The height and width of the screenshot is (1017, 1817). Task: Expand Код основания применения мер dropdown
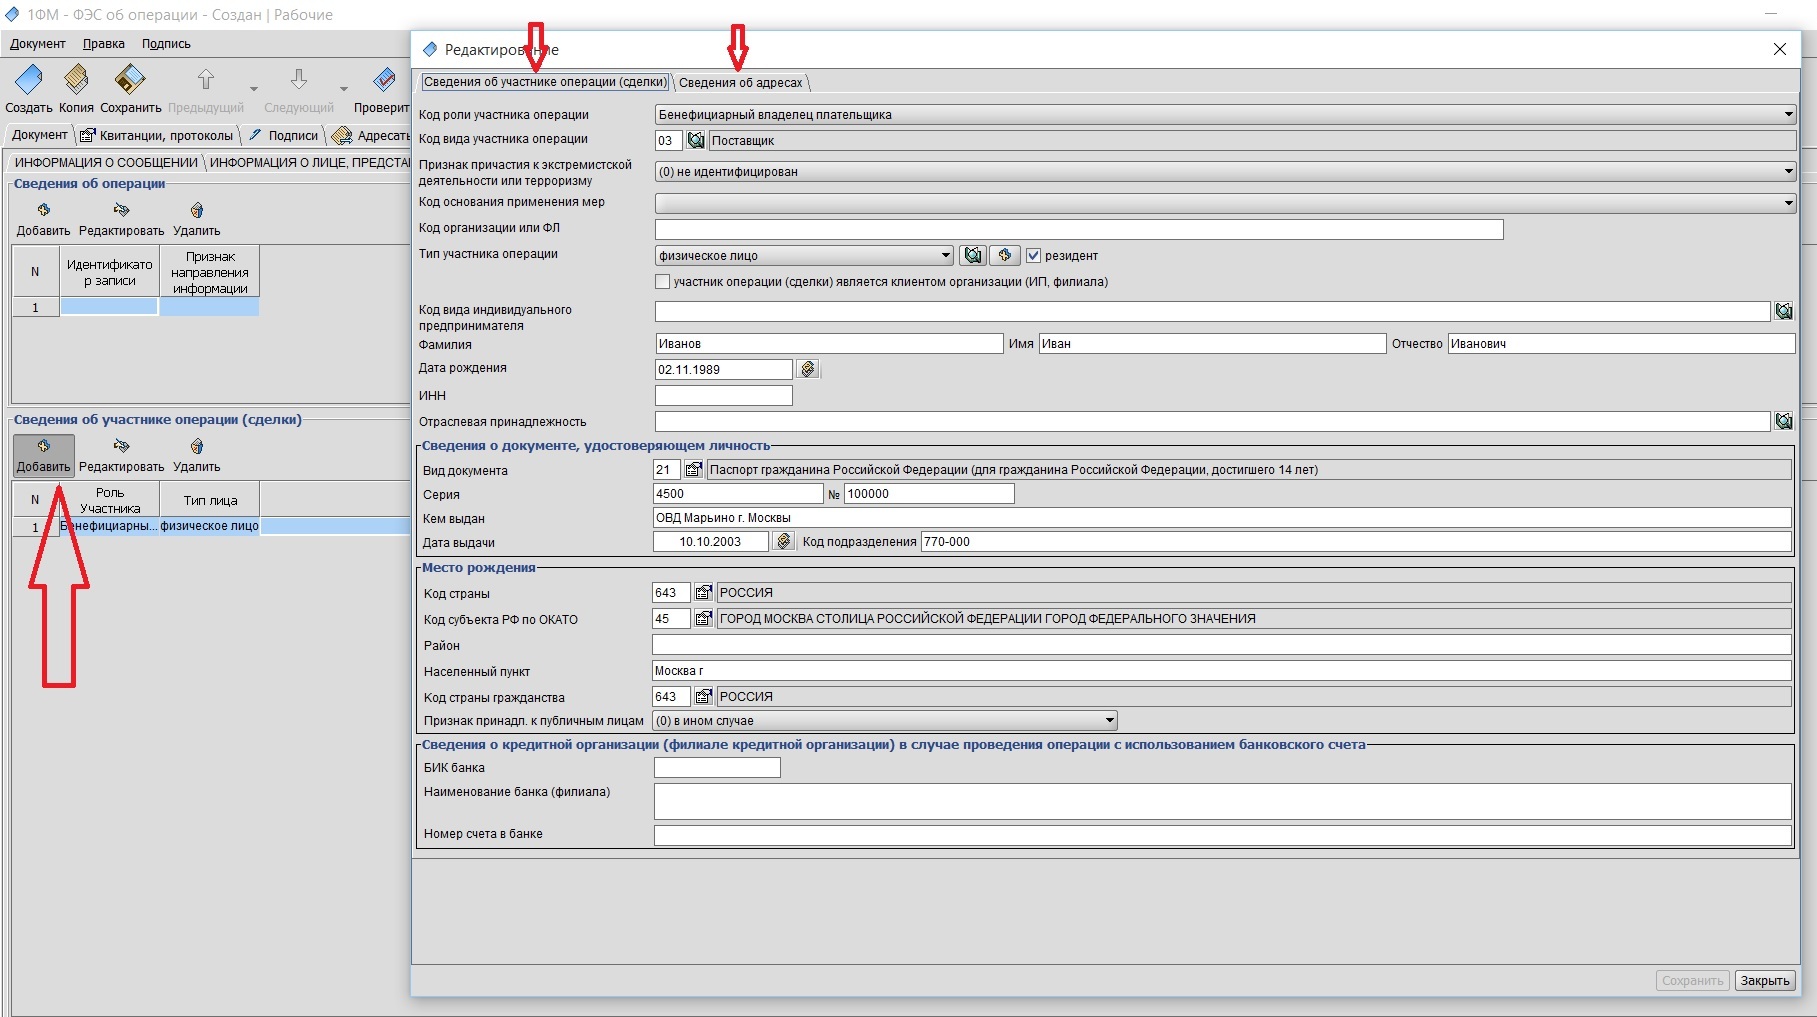tap(1788, 203)
